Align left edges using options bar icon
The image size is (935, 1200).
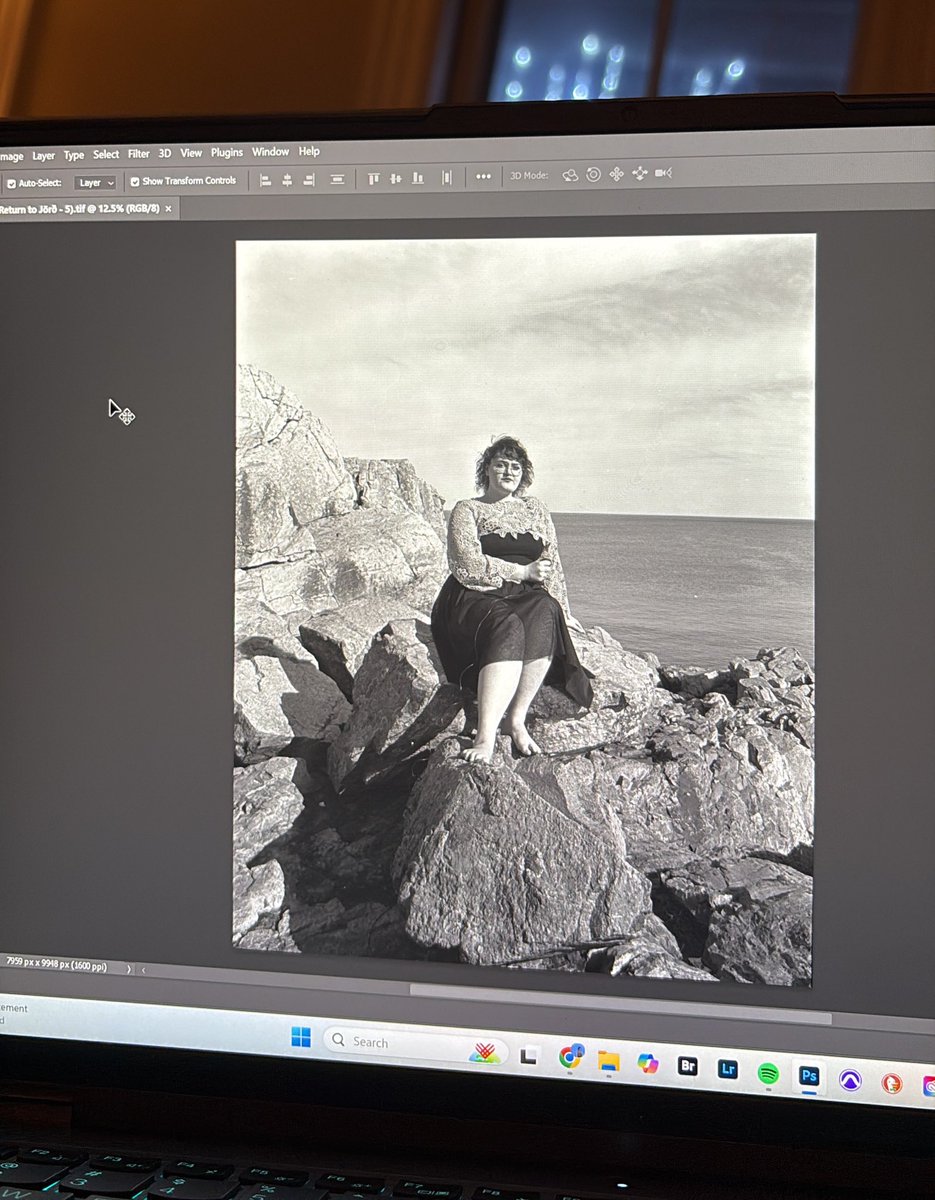(x=266, y=180)
